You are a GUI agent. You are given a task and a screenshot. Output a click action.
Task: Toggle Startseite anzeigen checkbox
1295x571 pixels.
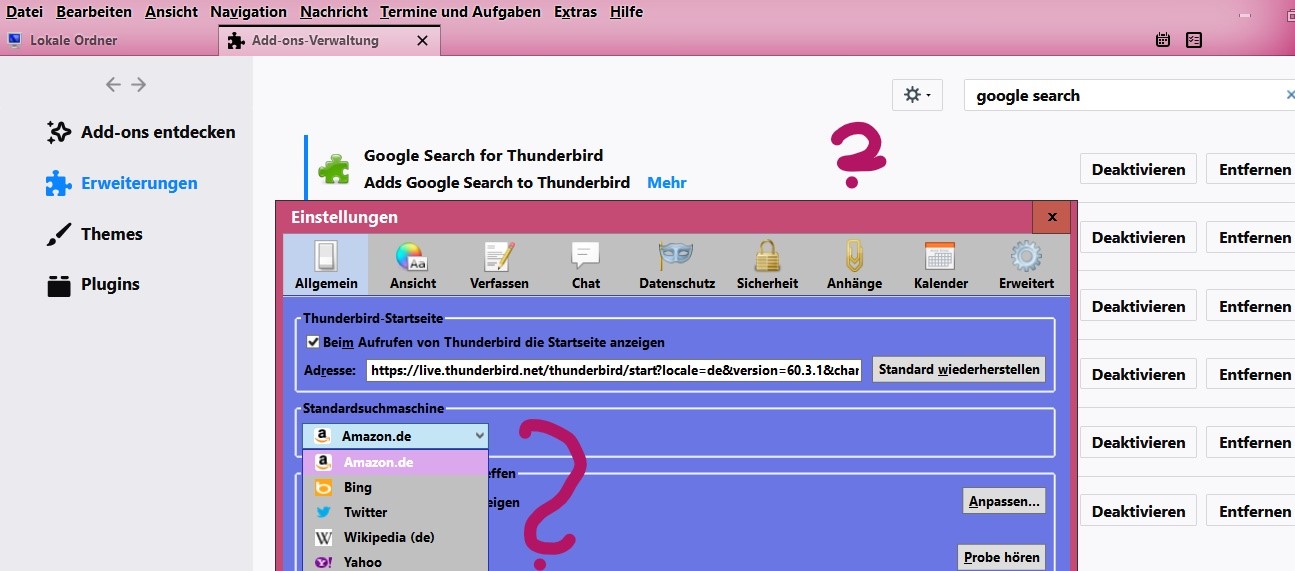click(x=313, y=342)
